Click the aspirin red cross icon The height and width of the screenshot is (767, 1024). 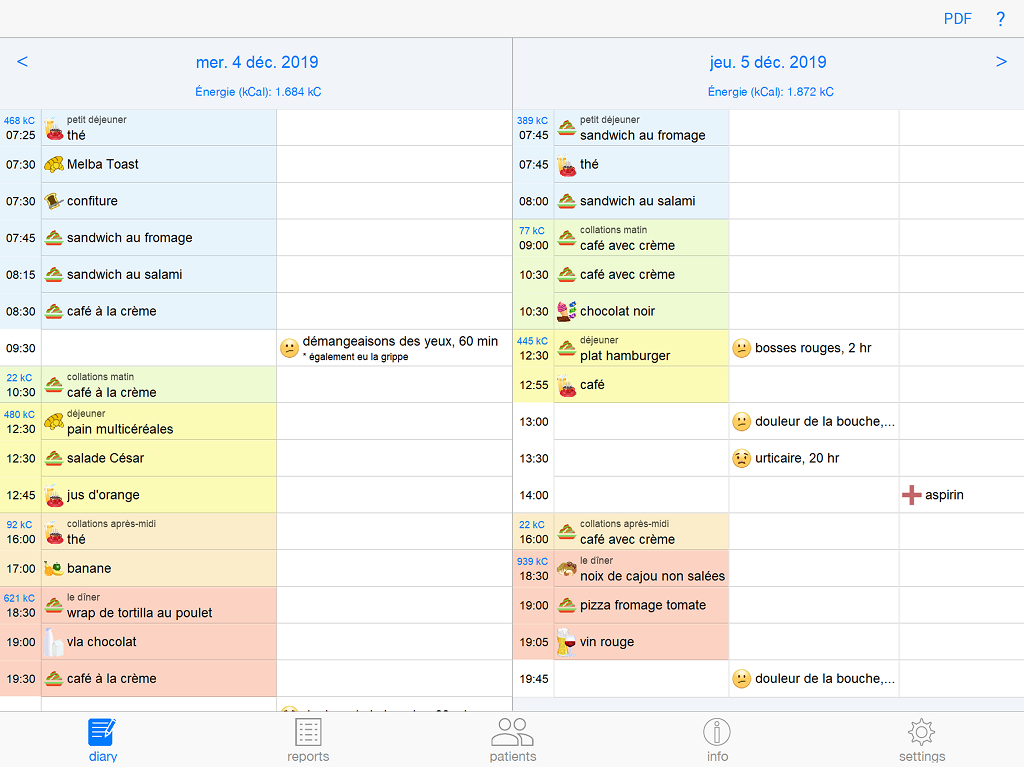click(x=912, y=495)
